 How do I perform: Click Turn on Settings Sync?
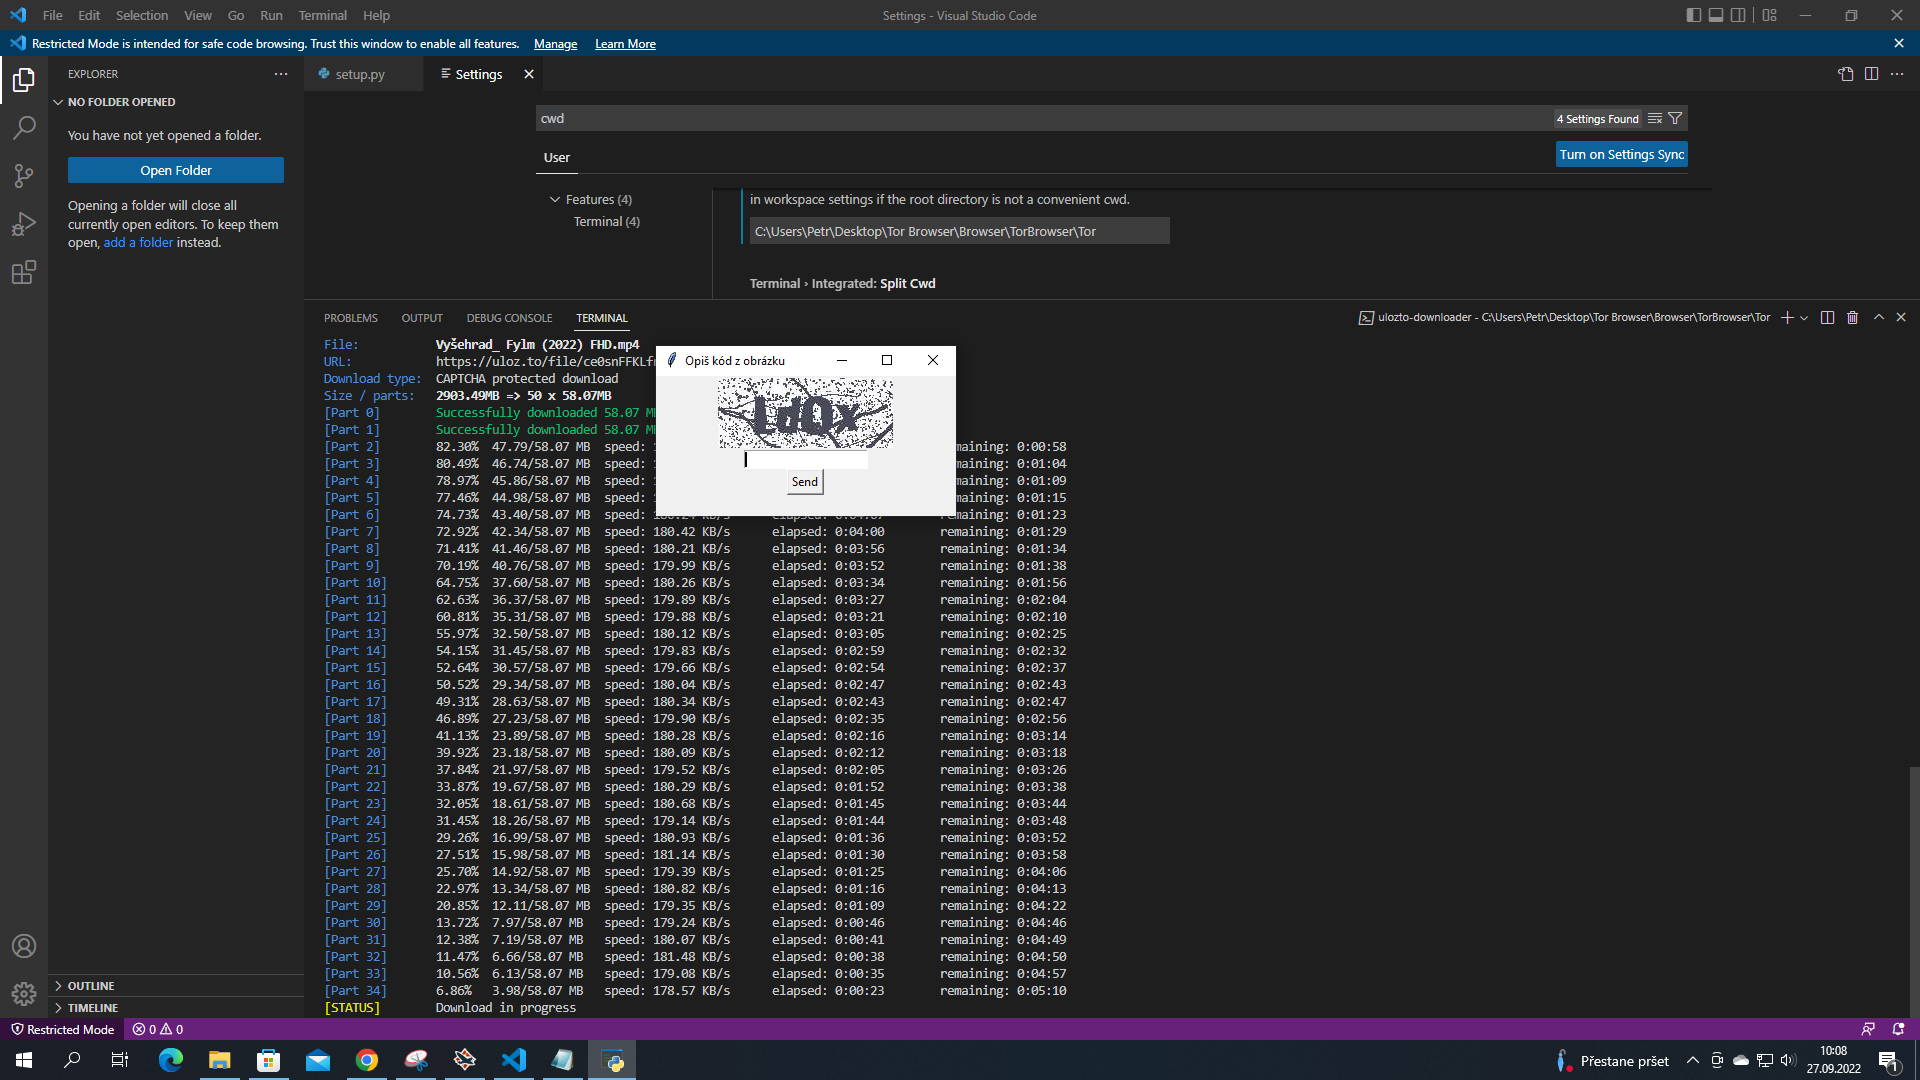coord(1621,154)
